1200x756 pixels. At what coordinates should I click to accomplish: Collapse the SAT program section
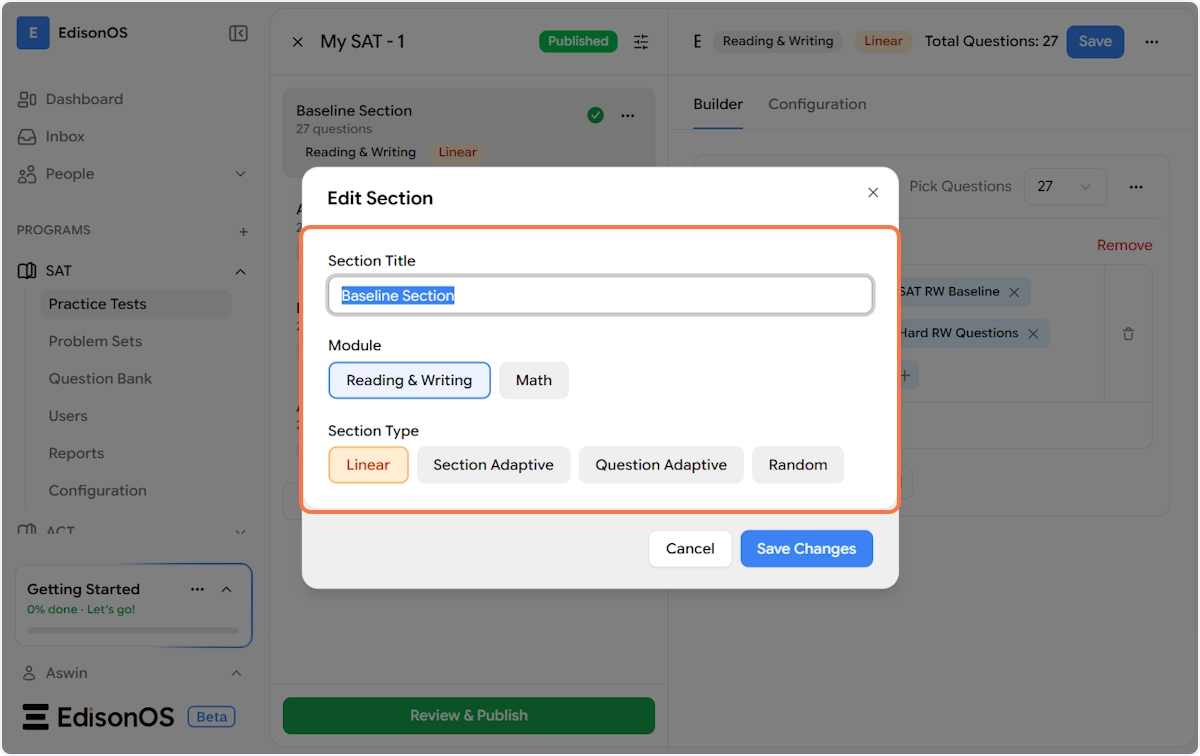(x=240, y=271)
